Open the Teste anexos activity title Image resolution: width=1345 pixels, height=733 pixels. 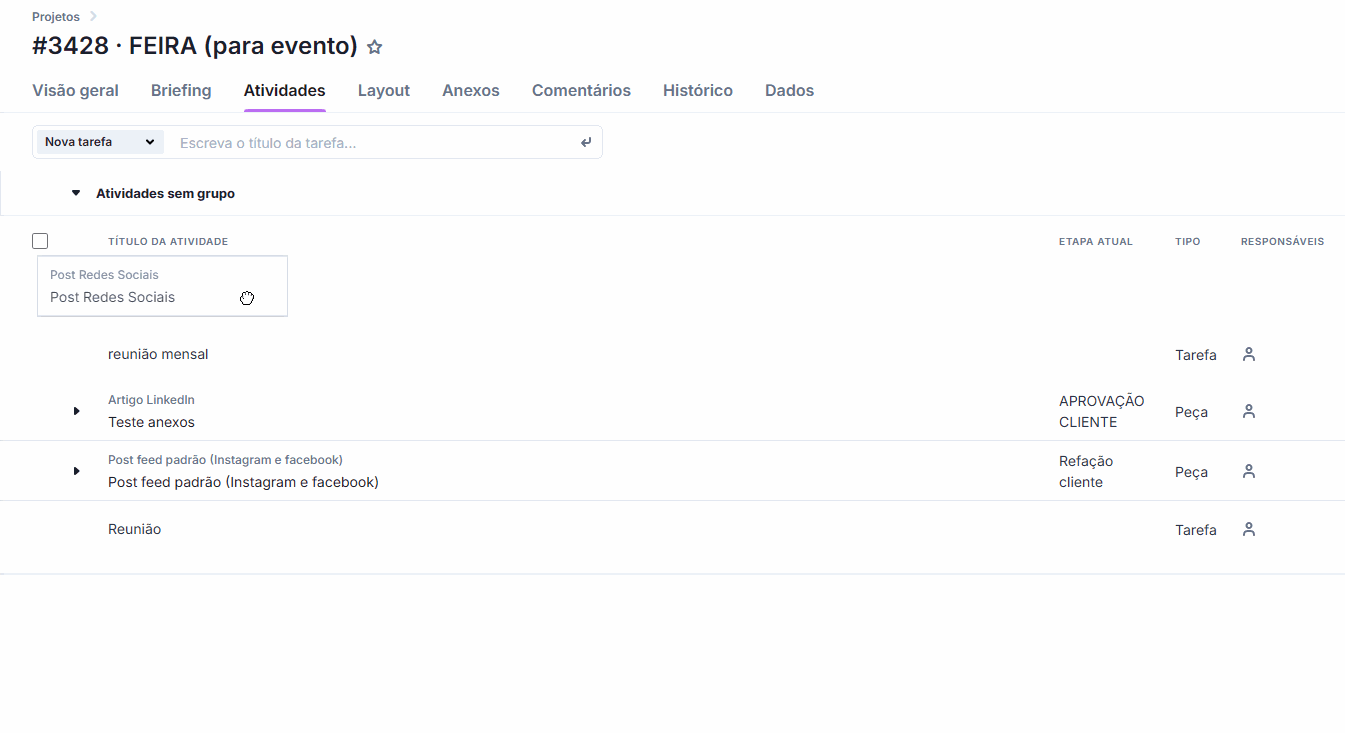pos(151,422)
